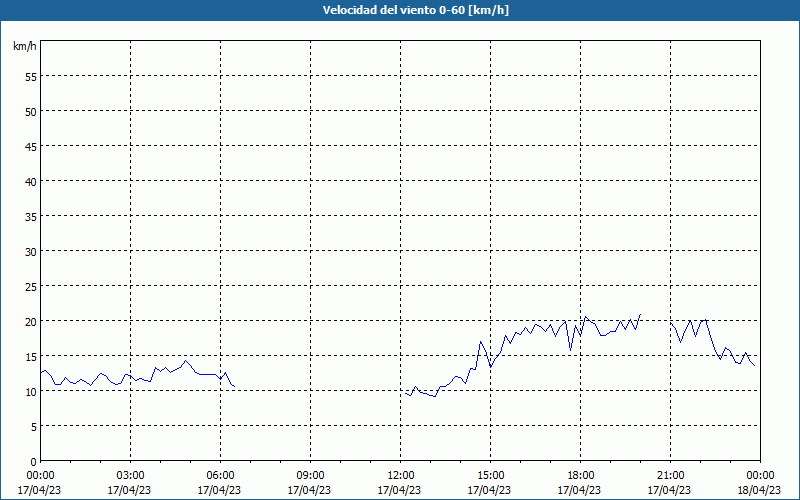
Task: Click the 'km/h' unit label on the y-axis
Action: [x=25, y=46]
